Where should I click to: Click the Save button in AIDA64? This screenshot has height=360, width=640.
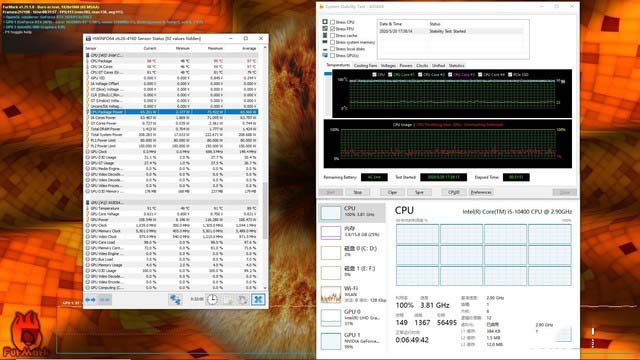pyautogui.click(x=419, y=192)
